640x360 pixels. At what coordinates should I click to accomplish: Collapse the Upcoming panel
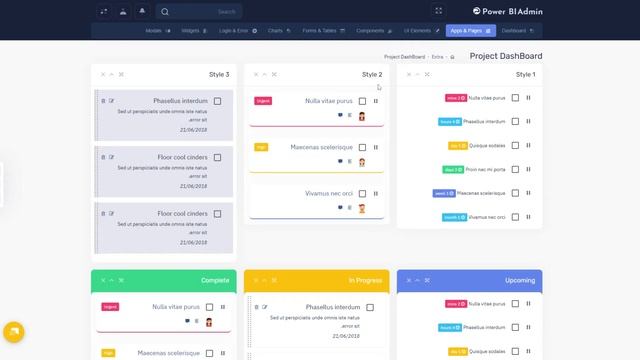pos(417,280)
